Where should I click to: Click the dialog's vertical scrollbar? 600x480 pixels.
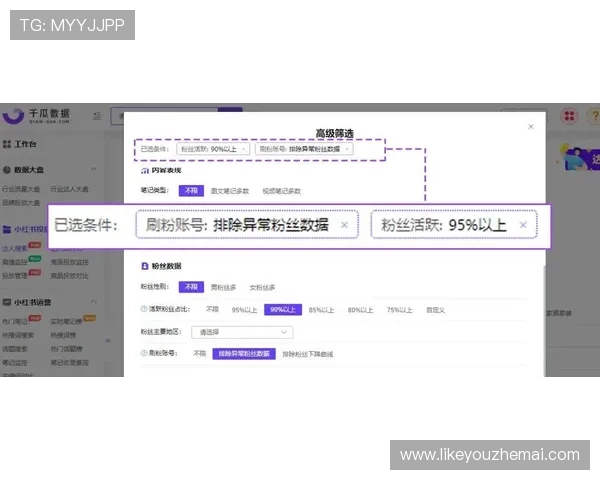pyautogui.click(x=544, y=320)
